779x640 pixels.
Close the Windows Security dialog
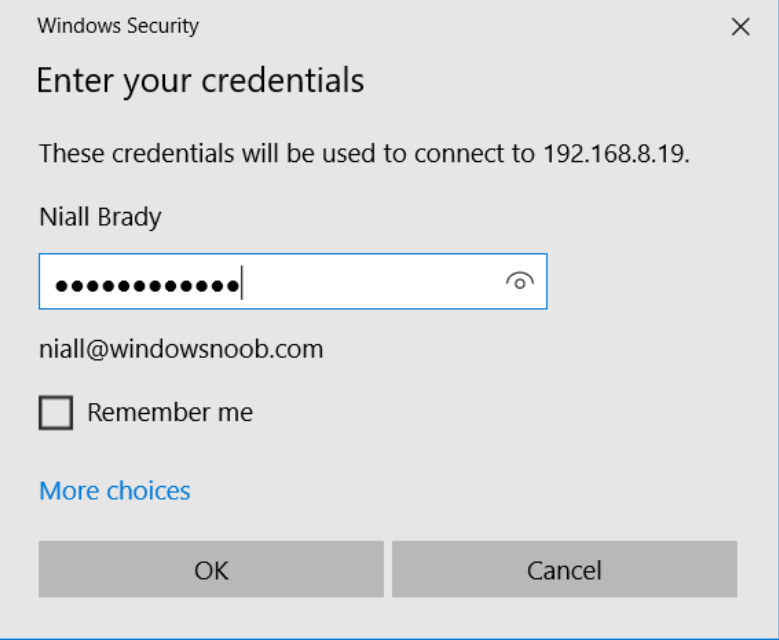[x=740, y=27]
